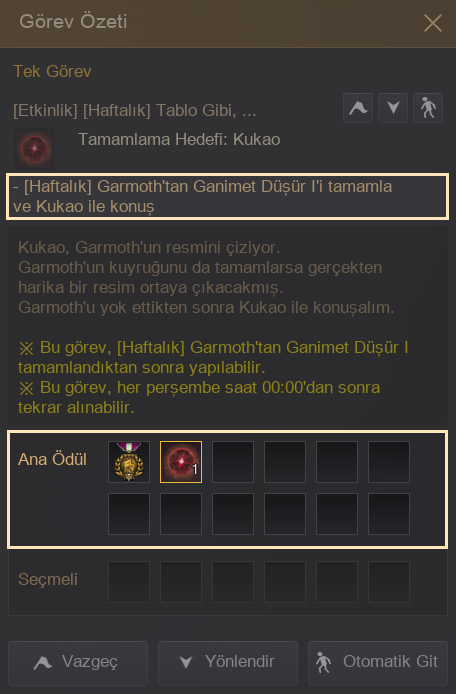Screen dimensions: 456x694
Task: Click the last Seçmeli reward slot
Action: pyautogui.click(x=389, y=582)
